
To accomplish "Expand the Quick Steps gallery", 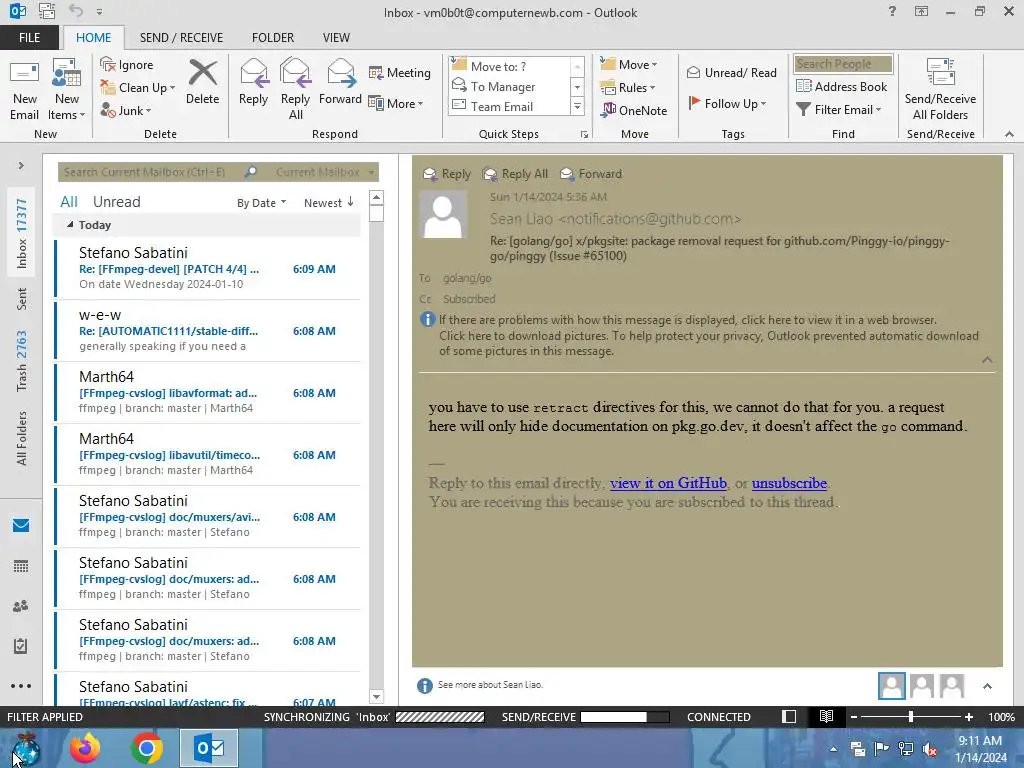I will pyautogui.click(x=577, y=106).
